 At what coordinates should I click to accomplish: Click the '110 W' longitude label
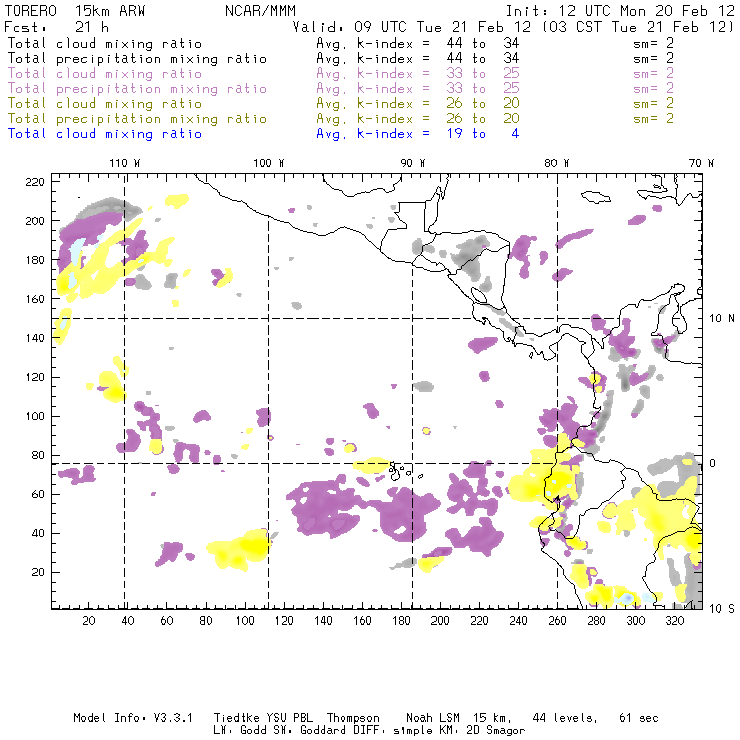pos(125,163)
